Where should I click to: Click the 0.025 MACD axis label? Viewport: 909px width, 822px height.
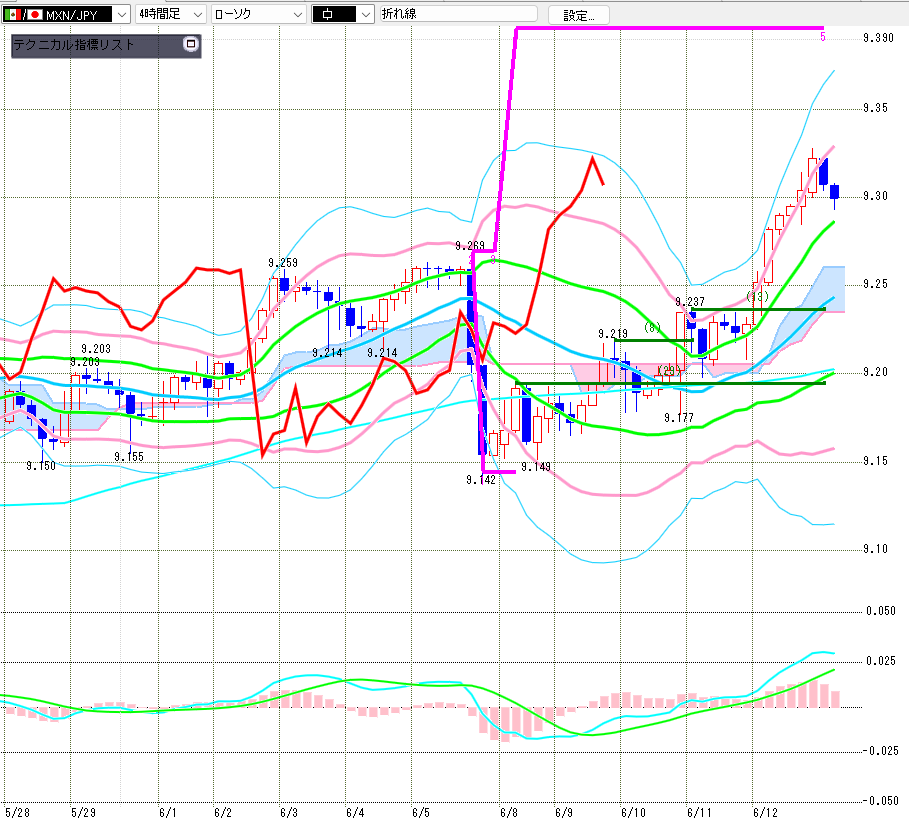pyautogui.click(x=881, y=661)
